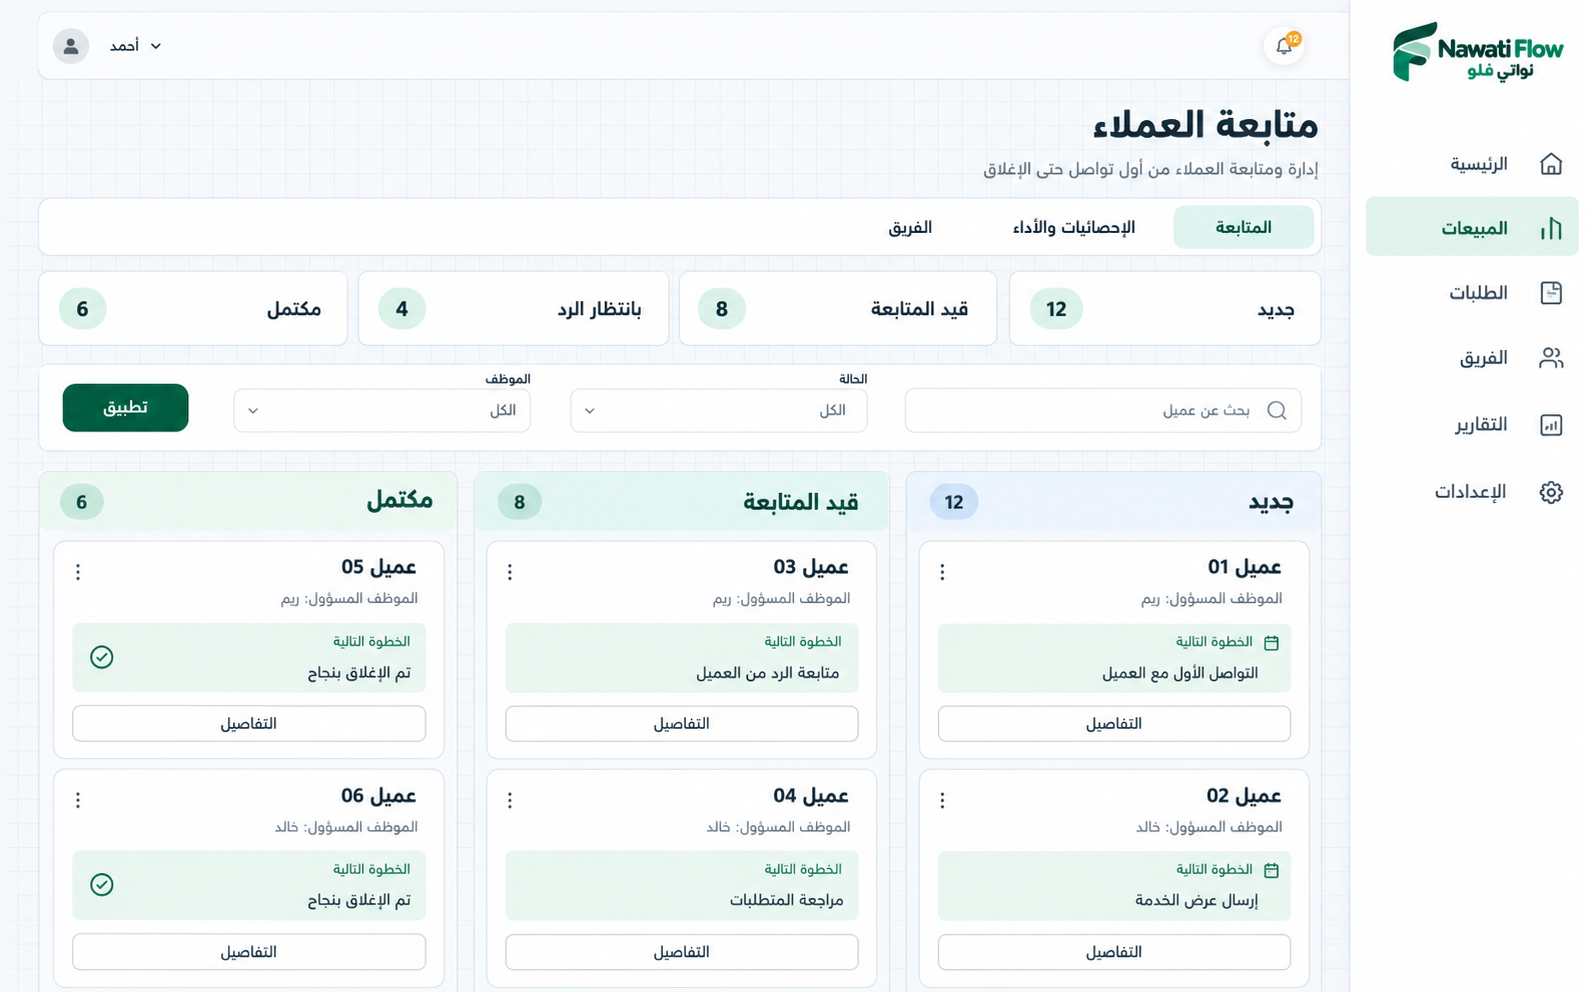Expand the الحالة status dropdown
Image resolution: width=1586 pixels, height=992 pixels.
pos(718,411)
